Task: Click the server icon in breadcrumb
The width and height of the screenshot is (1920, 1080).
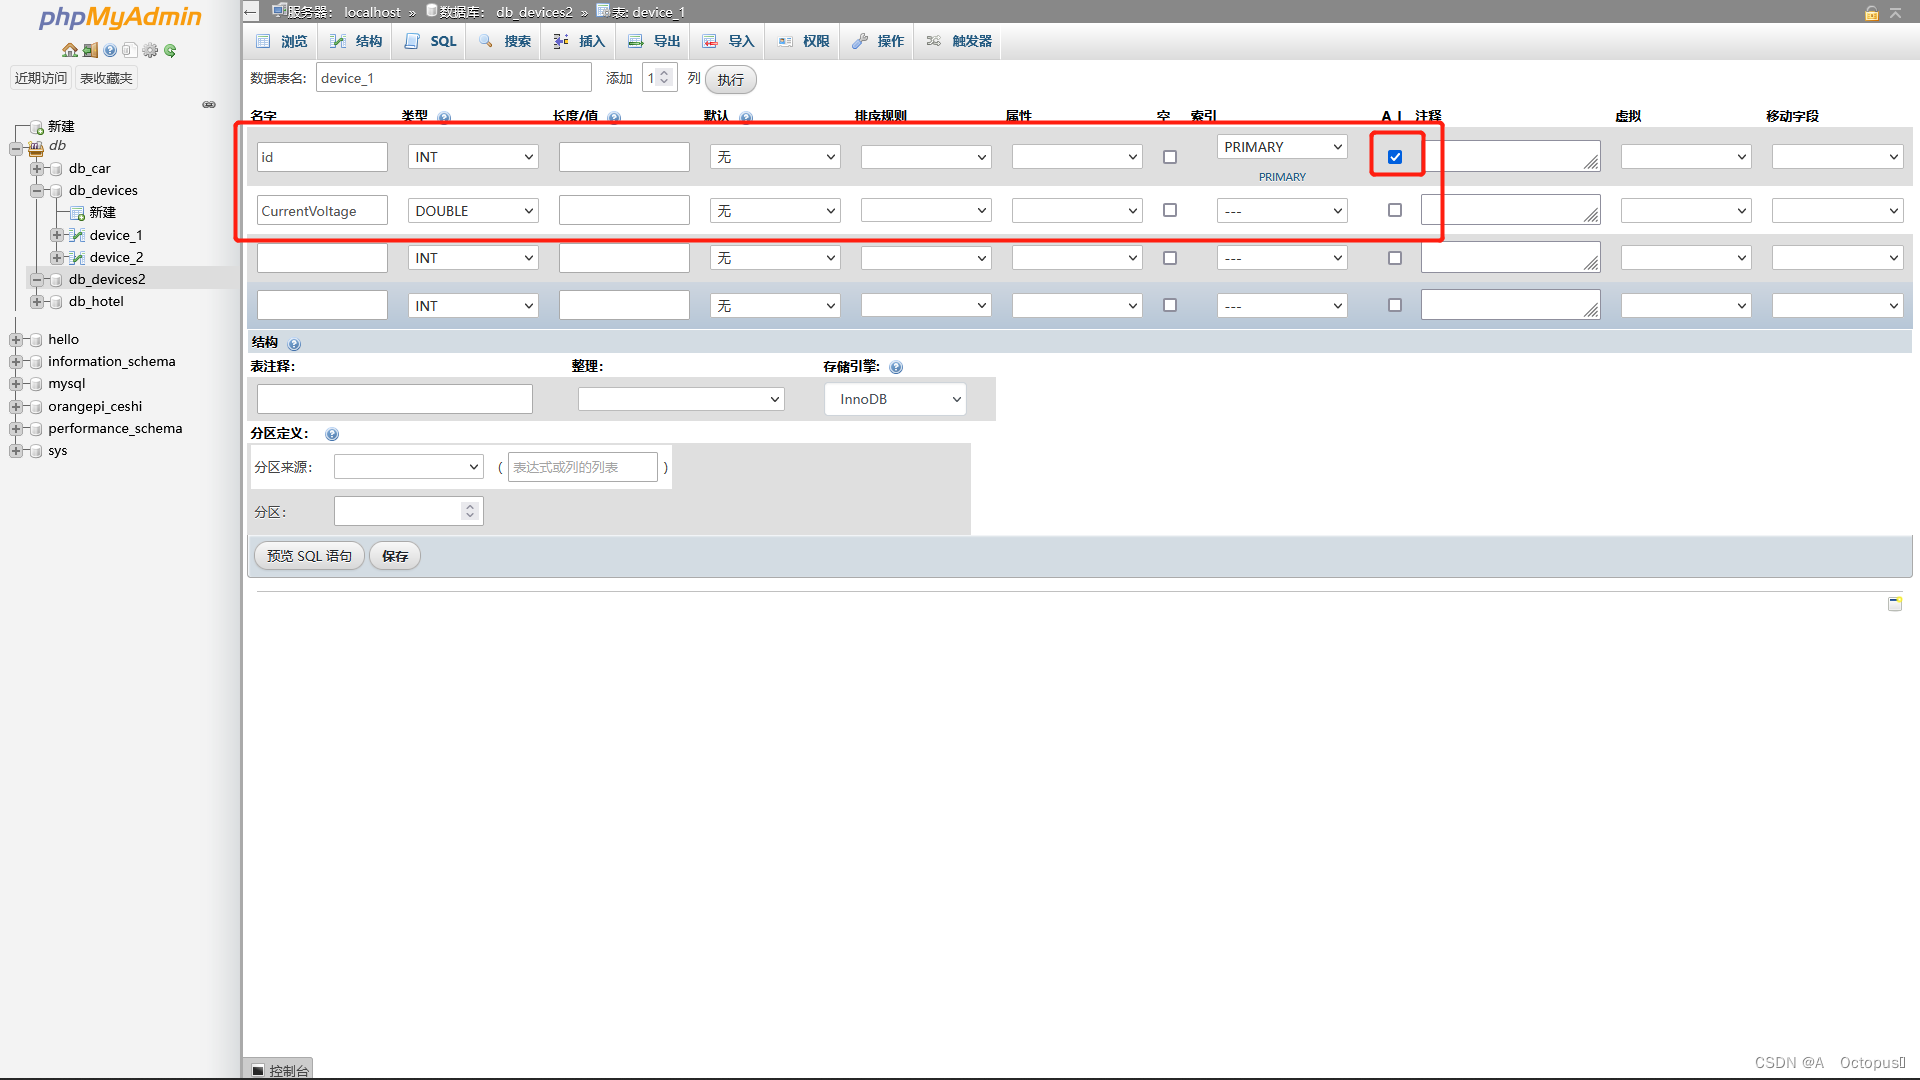Action: coord(279,11)
